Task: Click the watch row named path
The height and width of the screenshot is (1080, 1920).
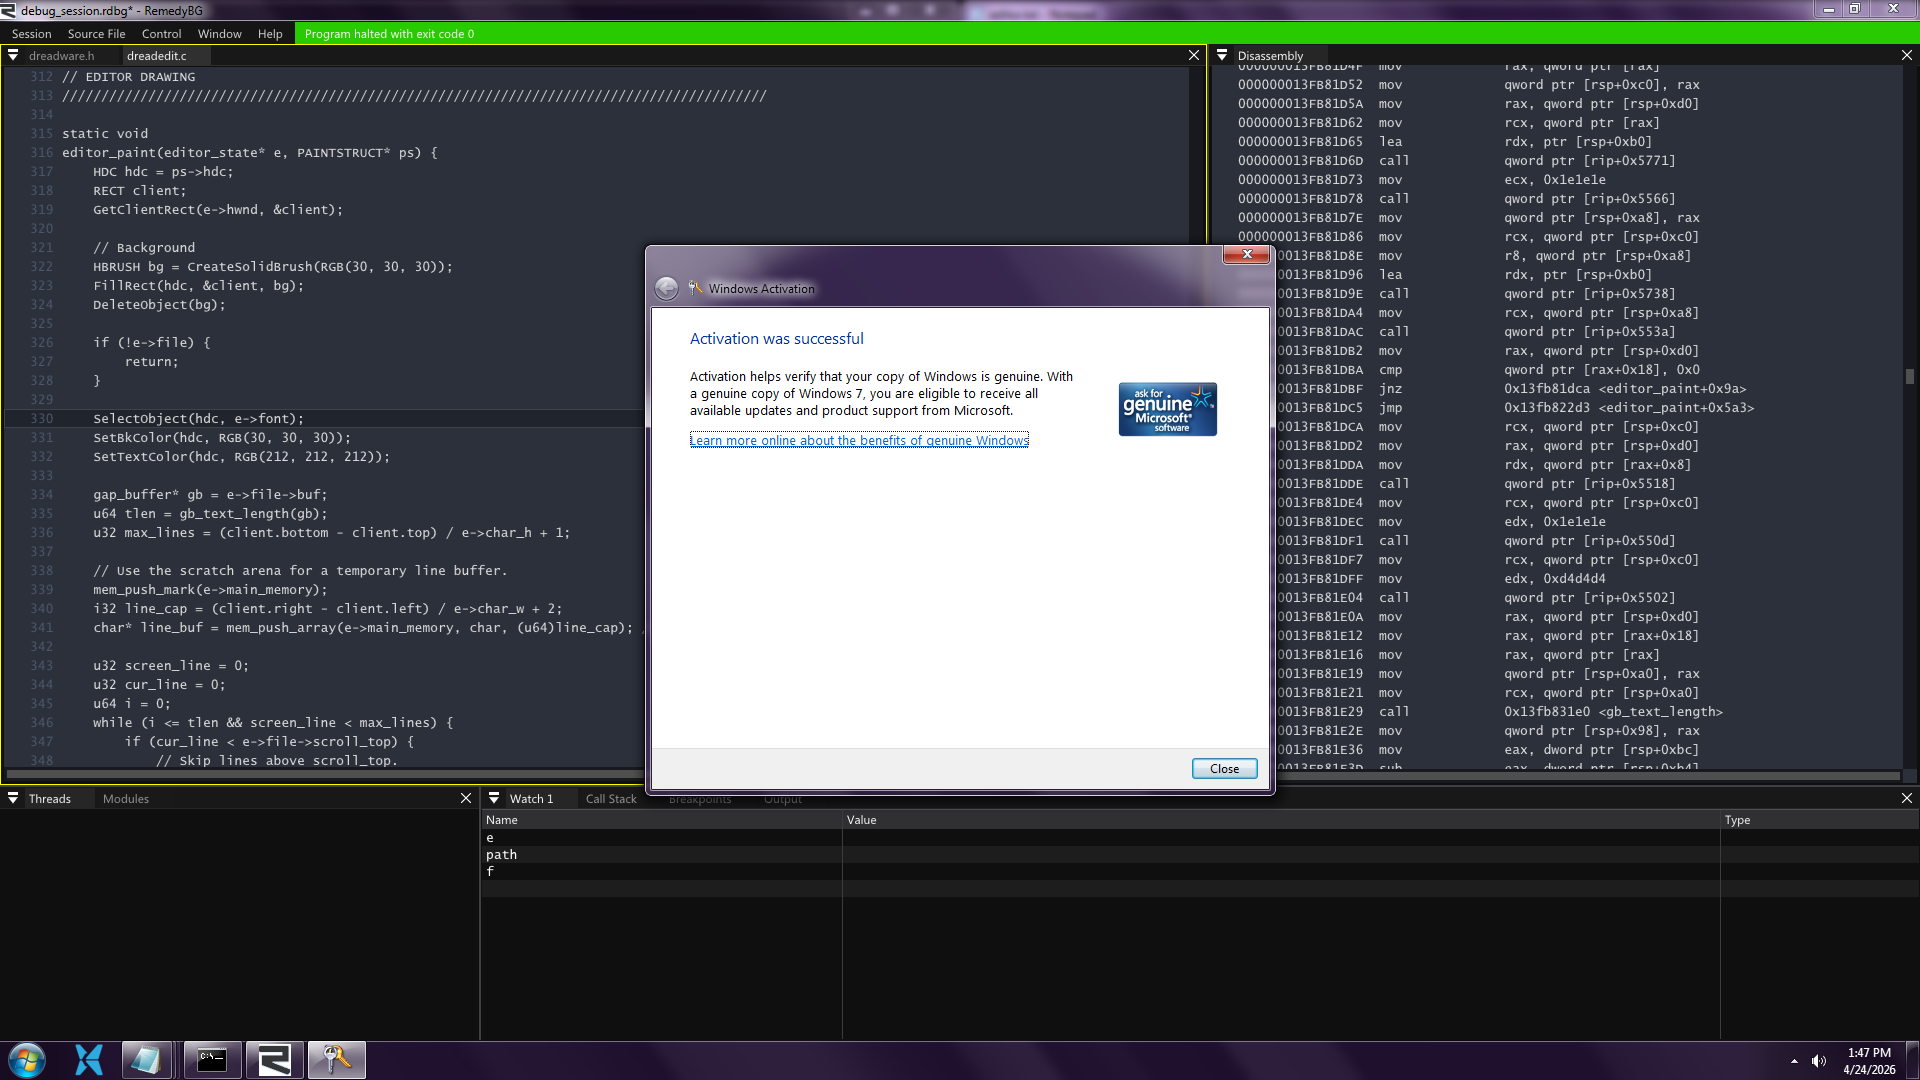Action: click(x=501, y=854)
